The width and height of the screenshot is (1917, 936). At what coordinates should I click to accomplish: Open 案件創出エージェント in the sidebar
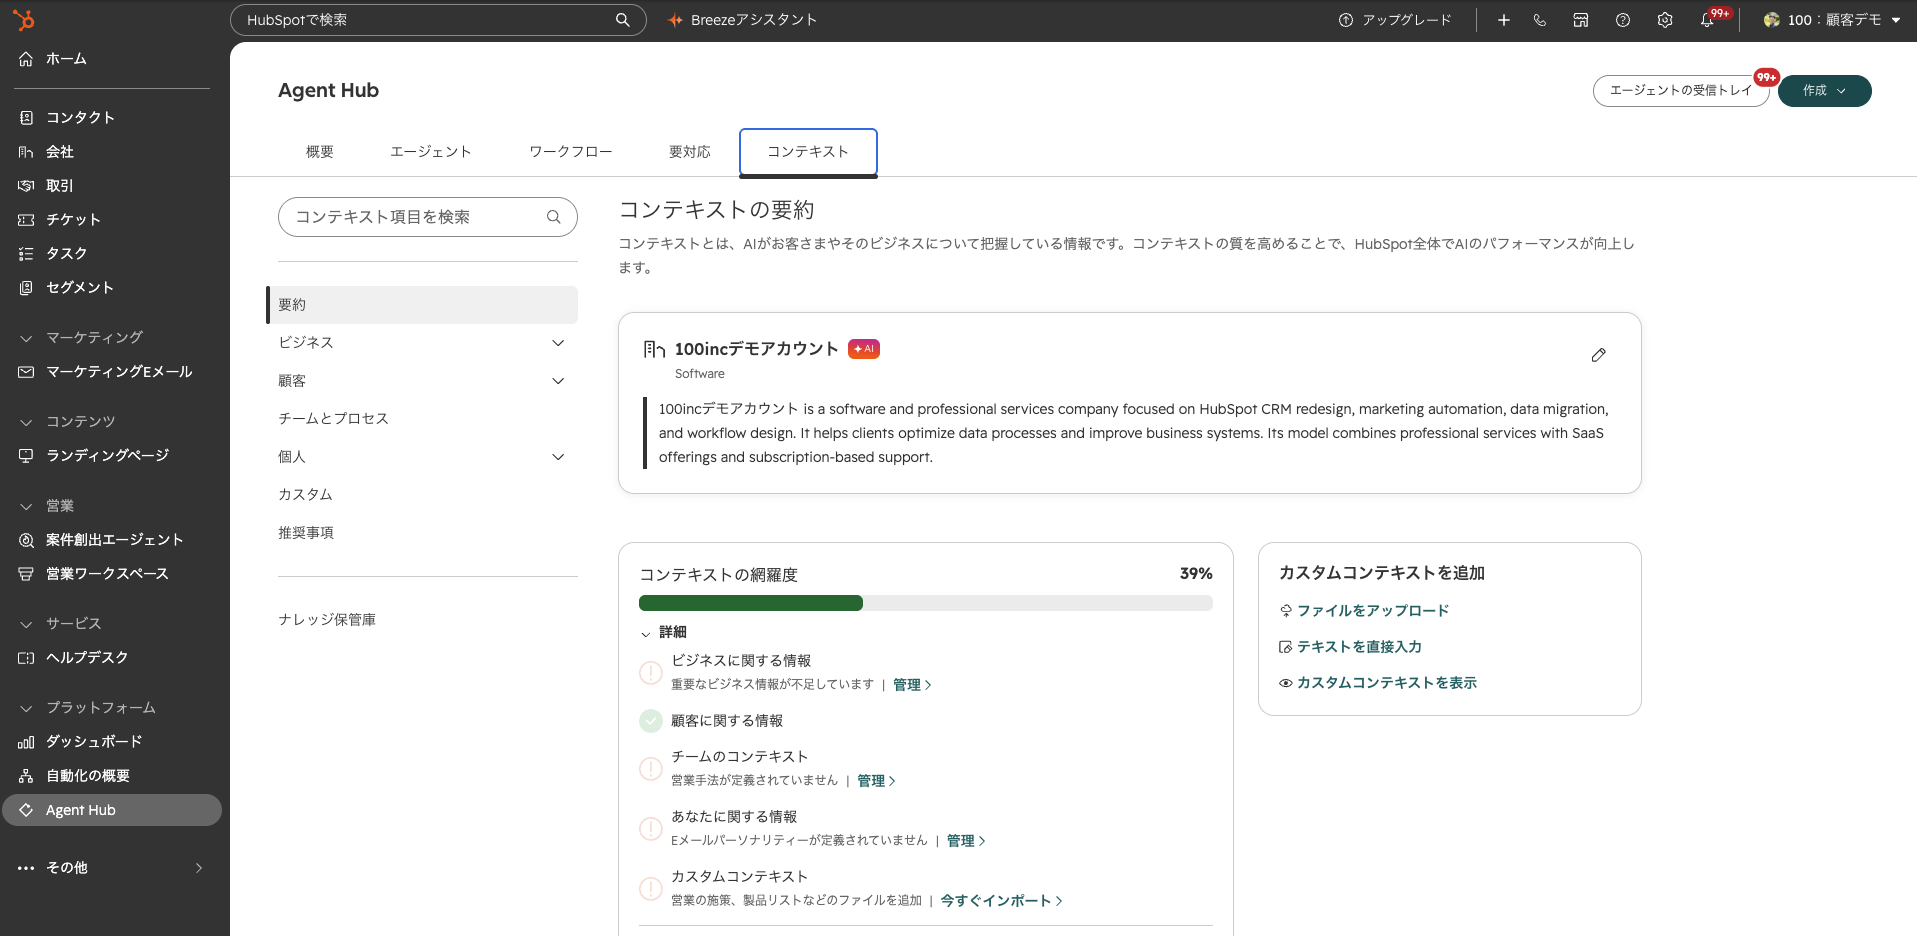tap(114, 539)
